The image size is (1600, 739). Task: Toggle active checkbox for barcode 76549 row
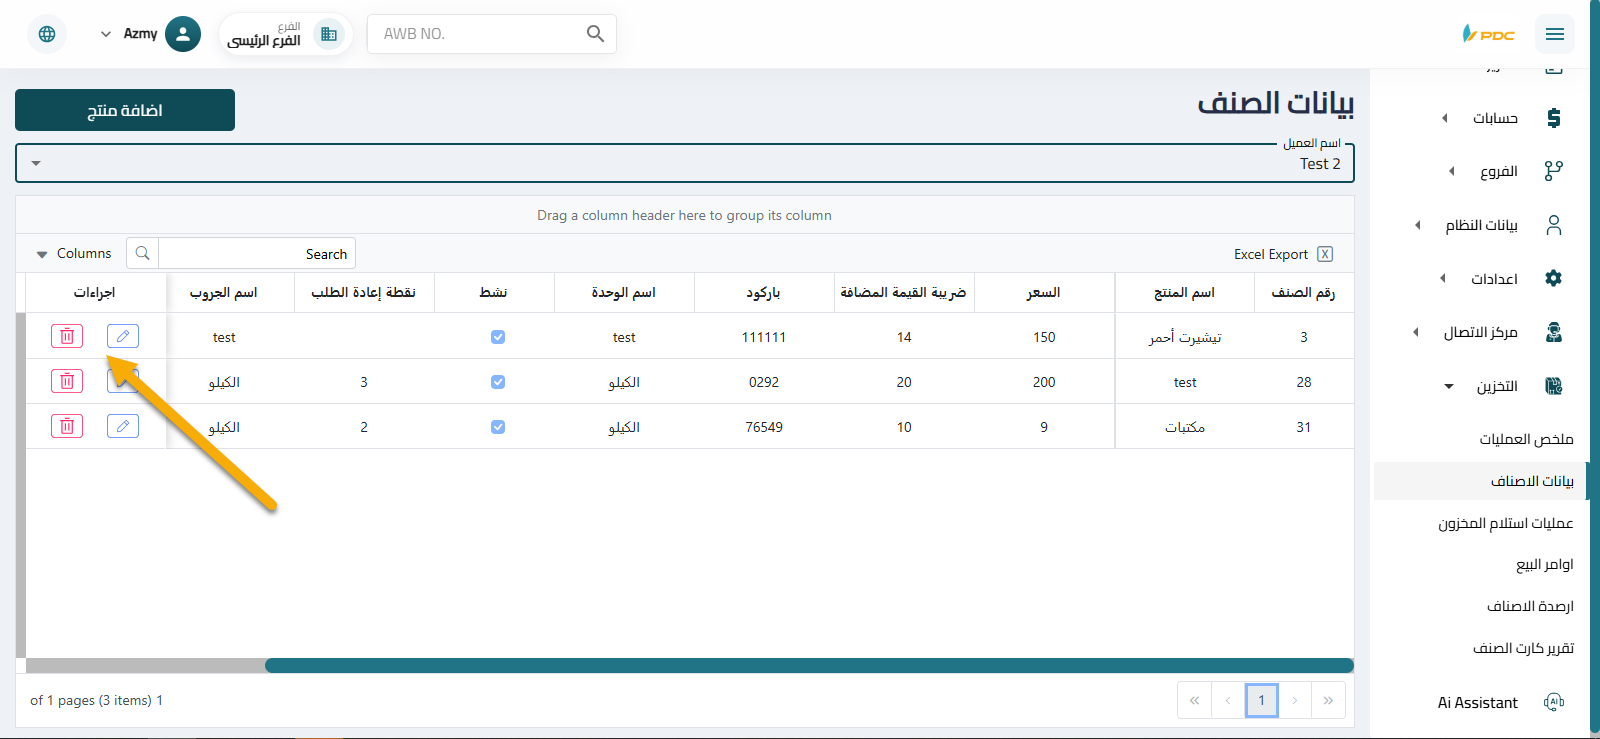point(498,427)
